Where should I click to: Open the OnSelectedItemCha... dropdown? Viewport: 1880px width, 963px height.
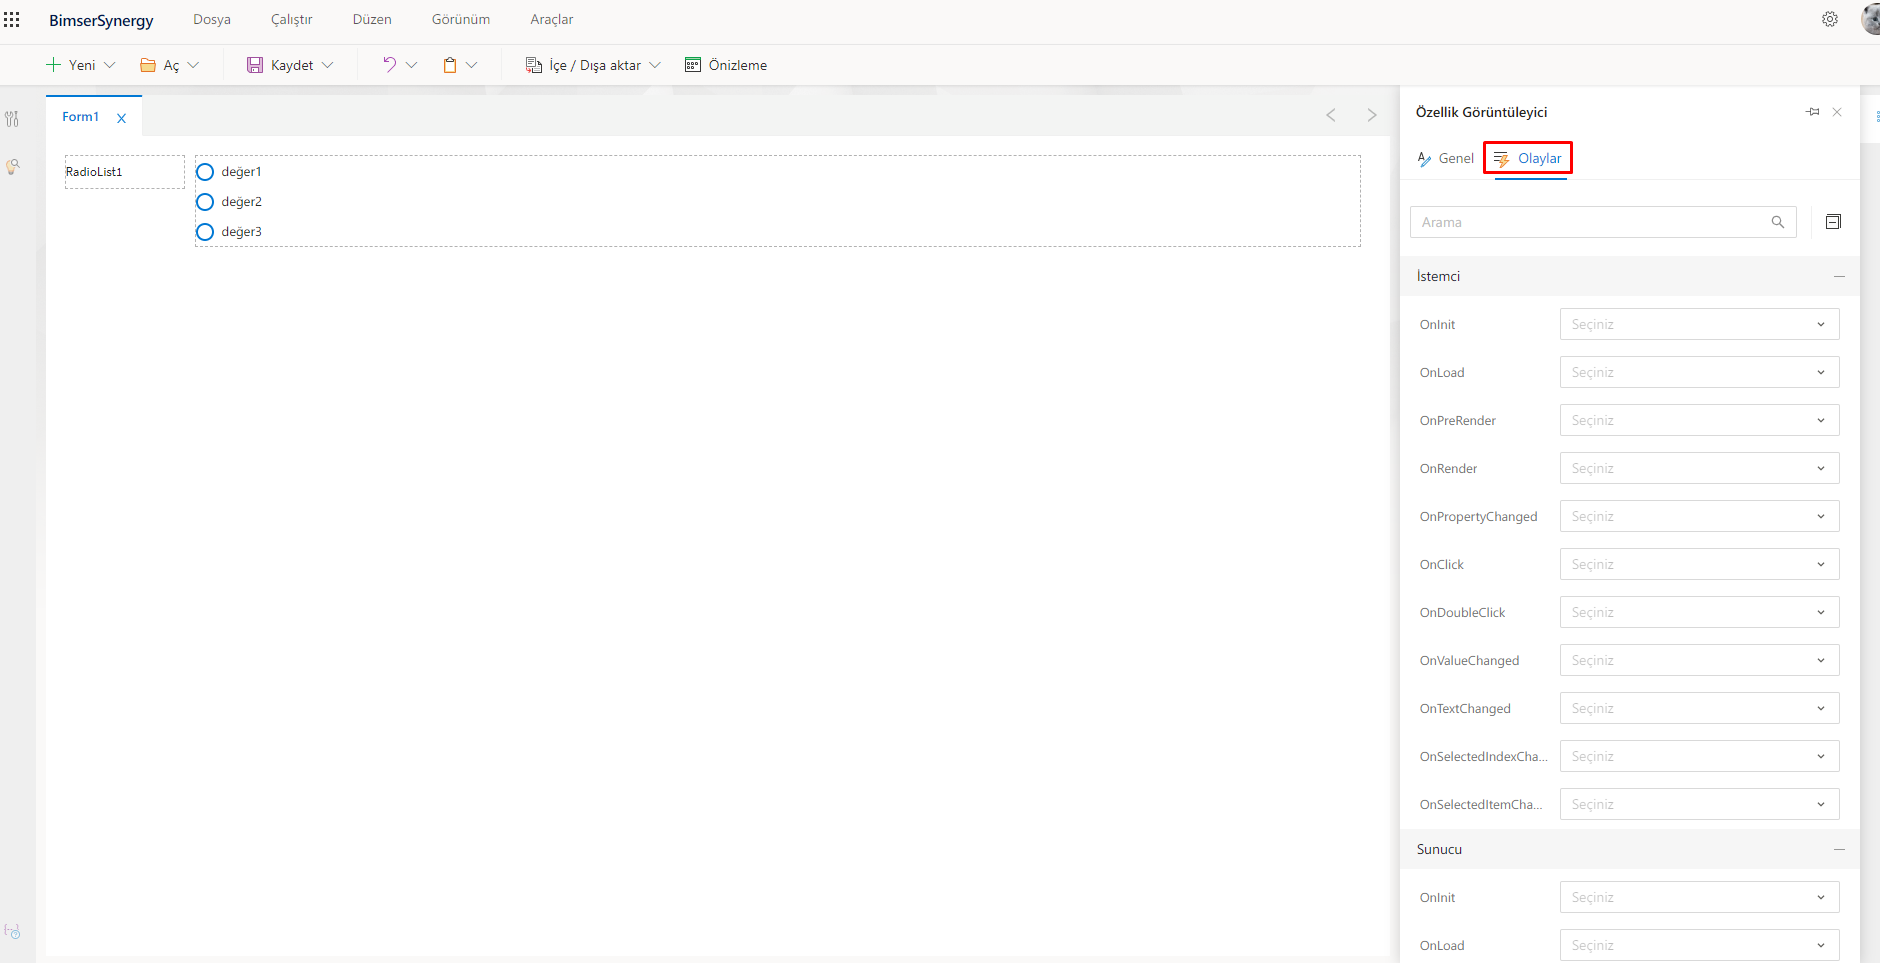tap(1699, 804)
